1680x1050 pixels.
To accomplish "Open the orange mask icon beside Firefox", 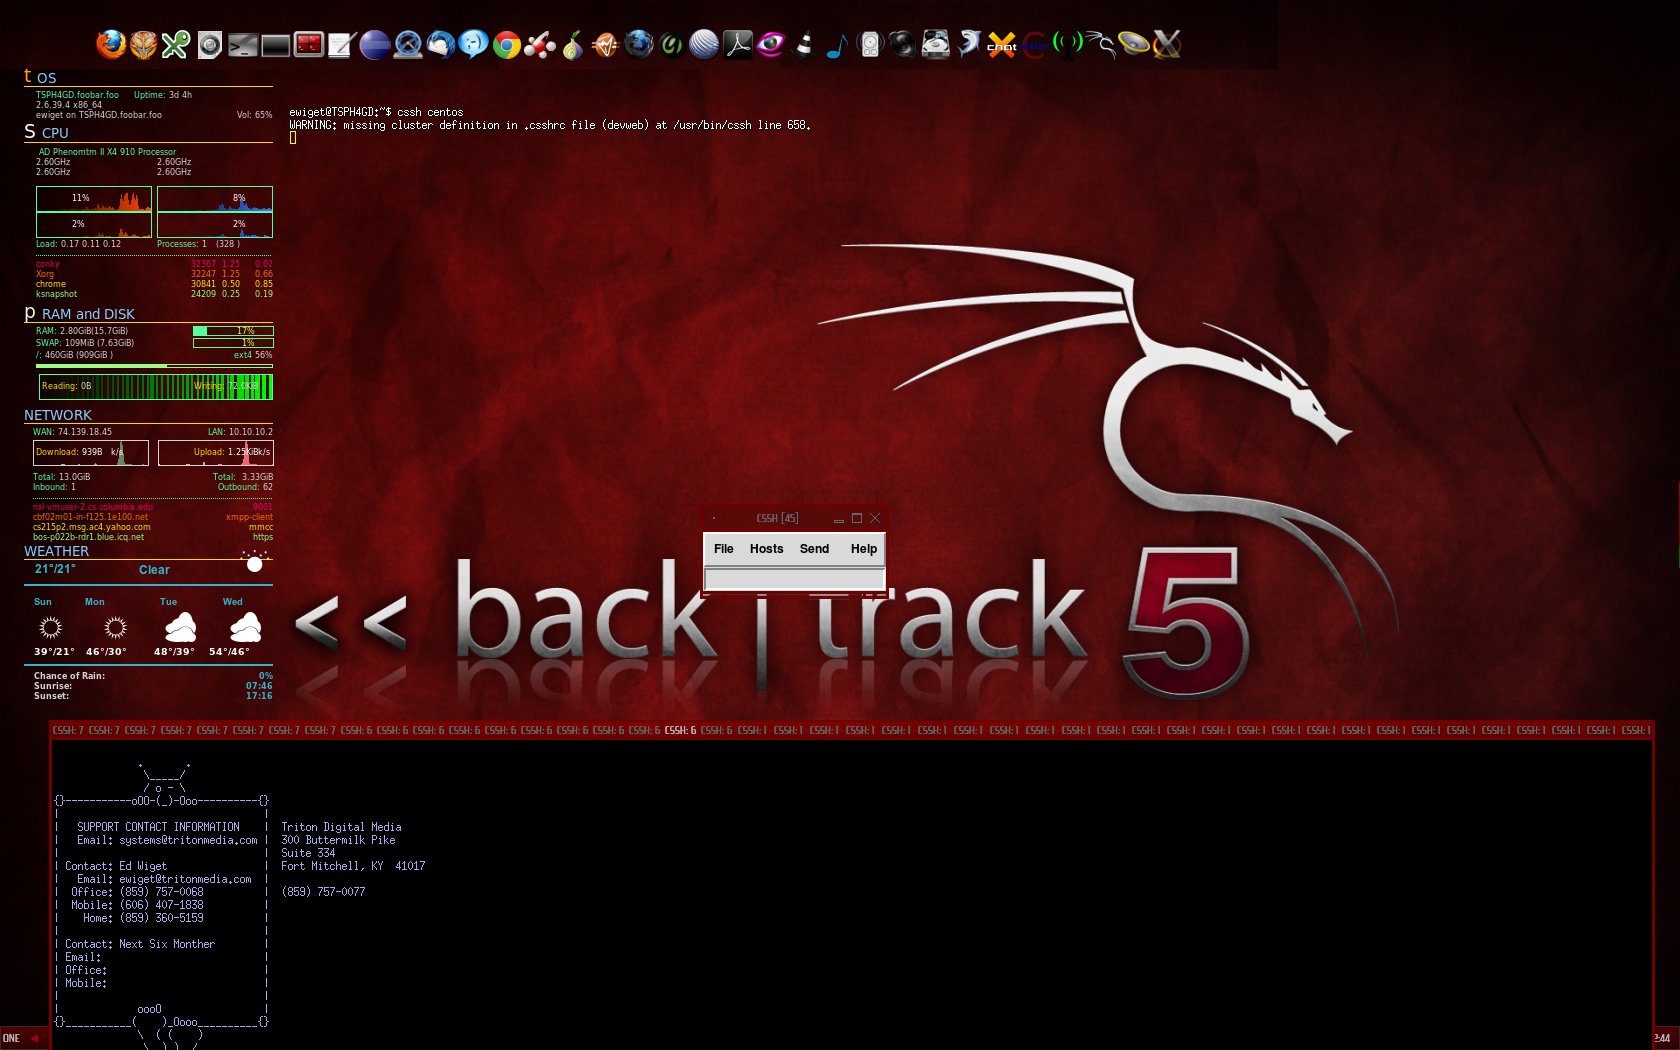I will click(x=144, y=44).
